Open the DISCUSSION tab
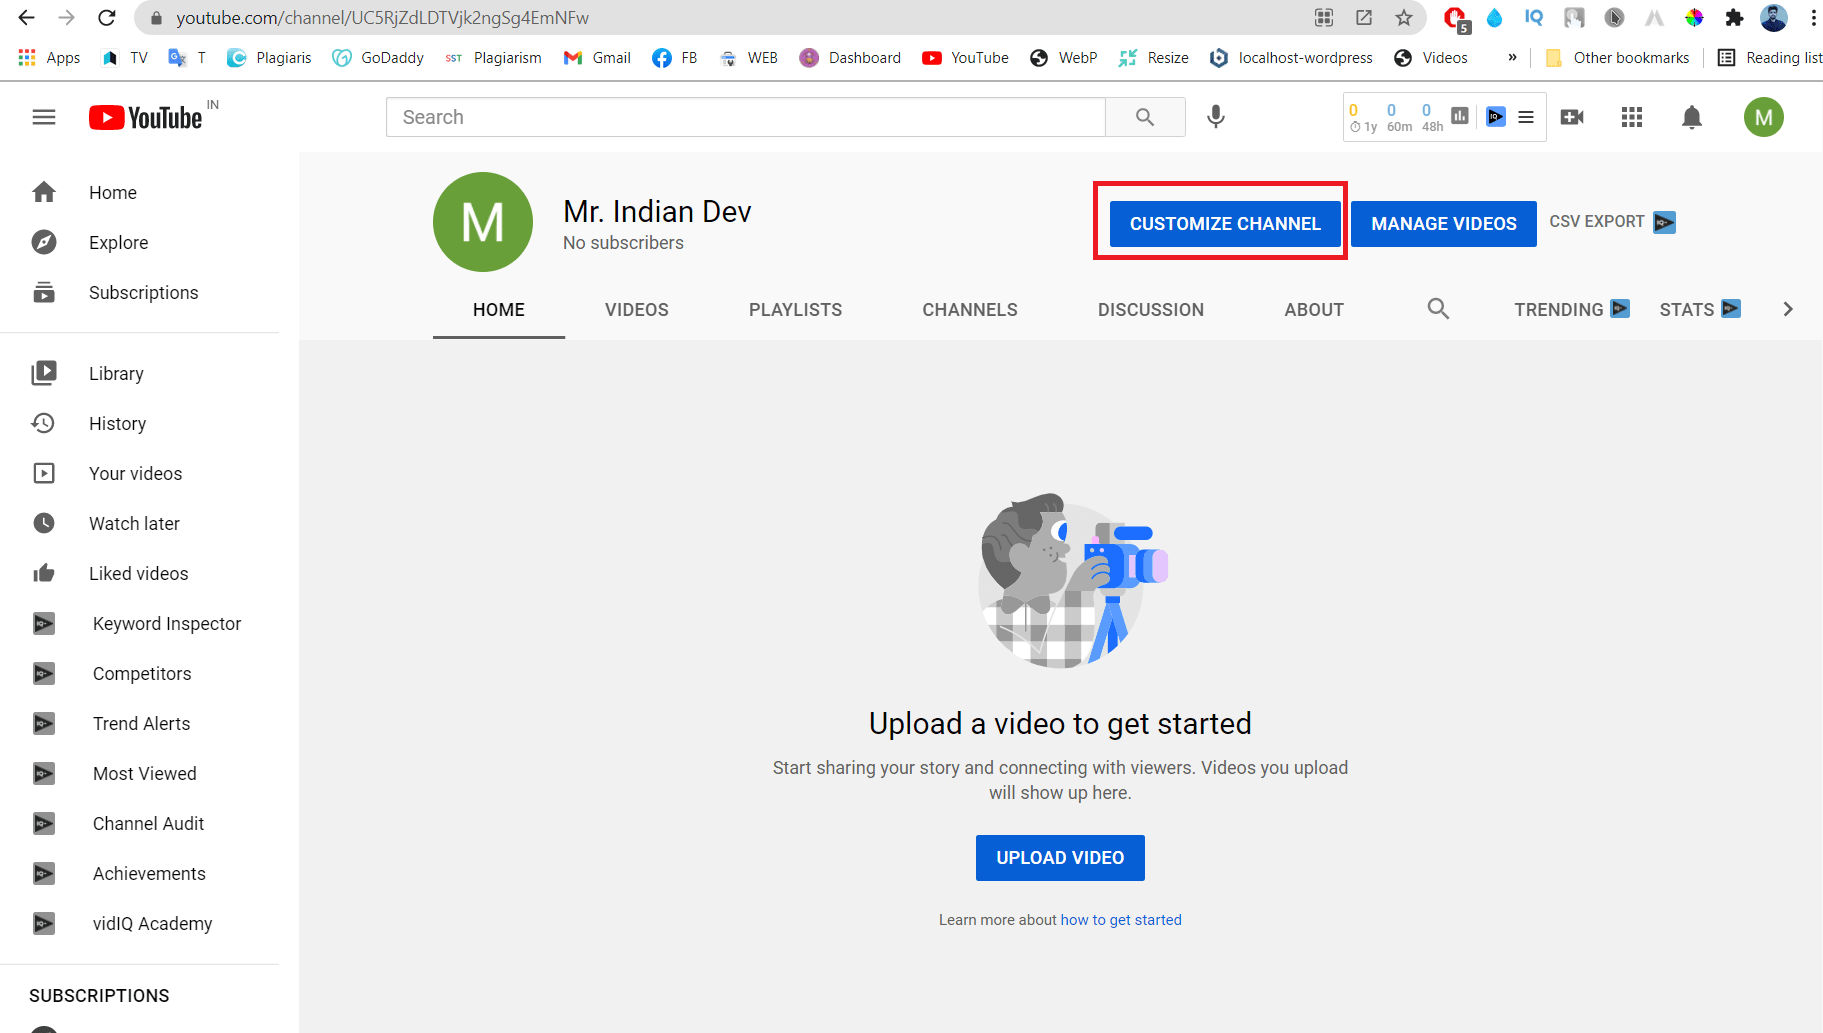Viewport: 1823px width, 1033px height. tap(1151, 309)
